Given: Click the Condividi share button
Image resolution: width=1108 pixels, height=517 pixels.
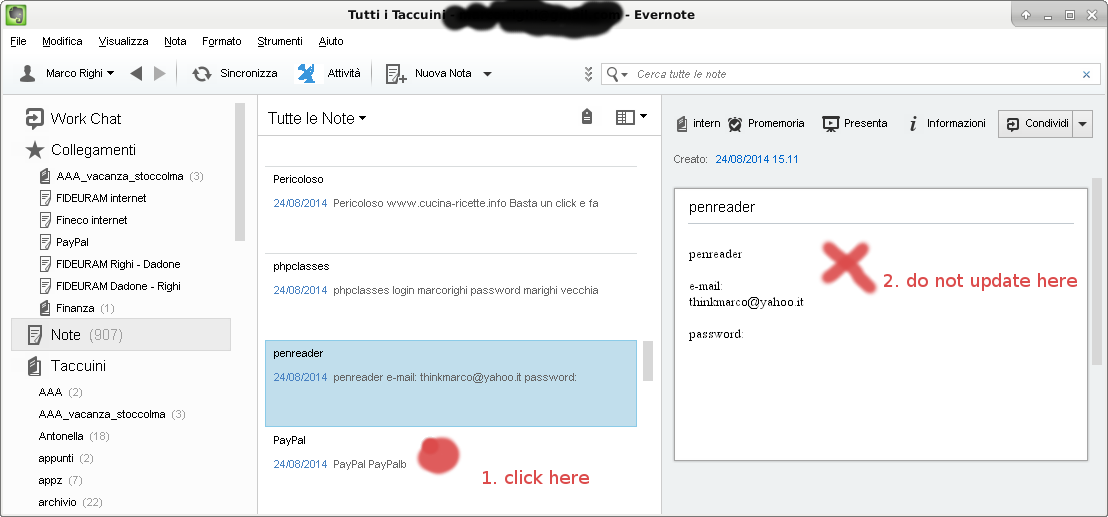Looking at the screenshot, I should coord(1035,124).
